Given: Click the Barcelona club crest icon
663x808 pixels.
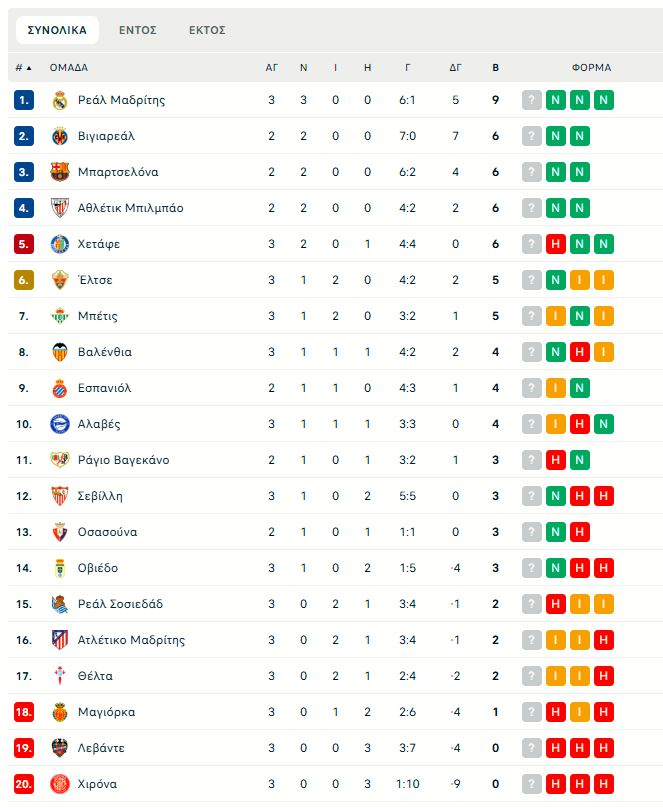Looking at the screenshot, I should tap(60, 172).
